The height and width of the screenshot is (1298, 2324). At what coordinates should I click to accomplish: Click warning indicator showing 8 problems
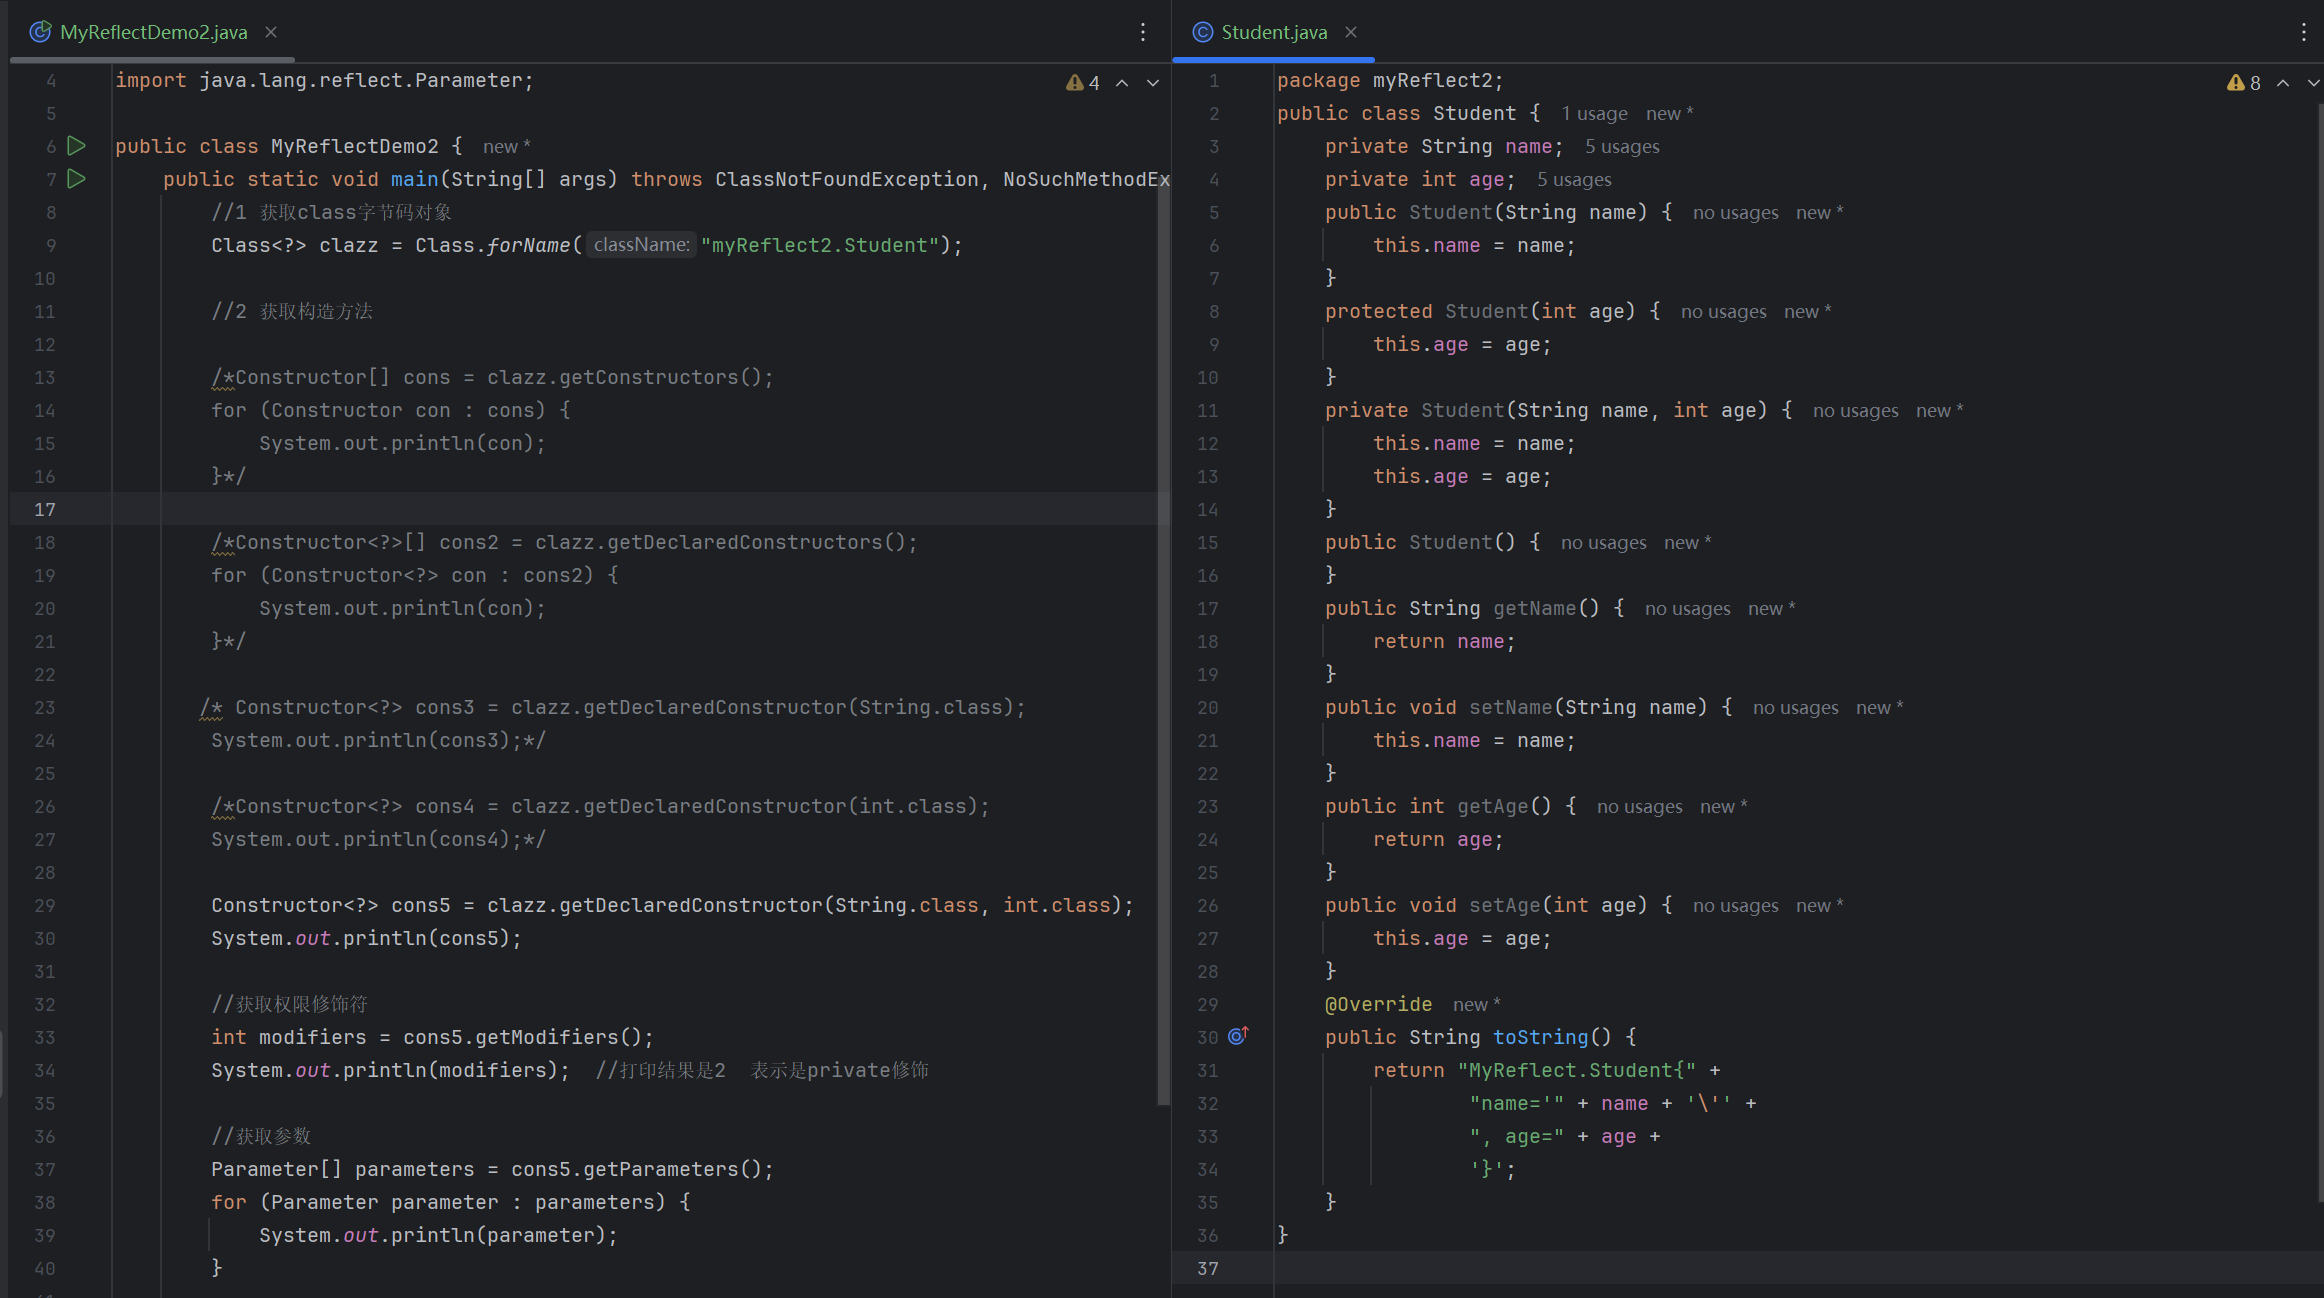[x=2243, y=83]
